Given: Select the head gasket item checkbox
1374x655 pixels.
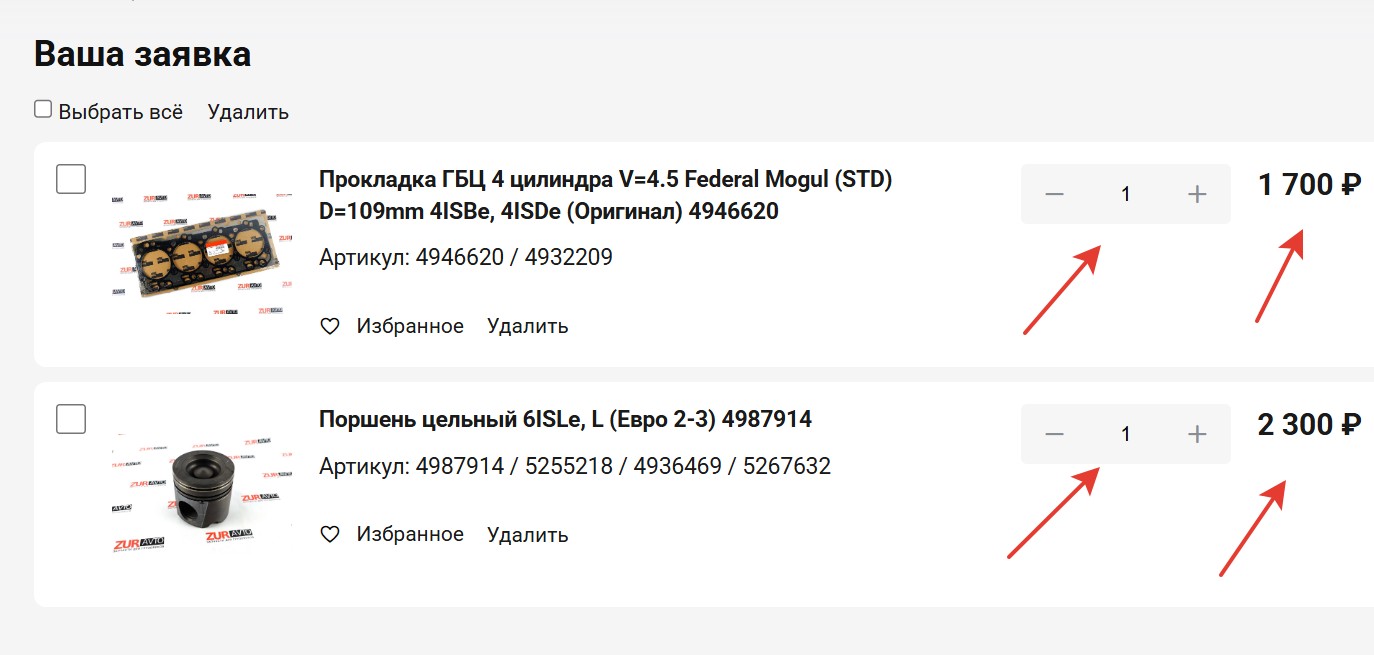Looking at the screenshot, I should click(x=71, y=179).
